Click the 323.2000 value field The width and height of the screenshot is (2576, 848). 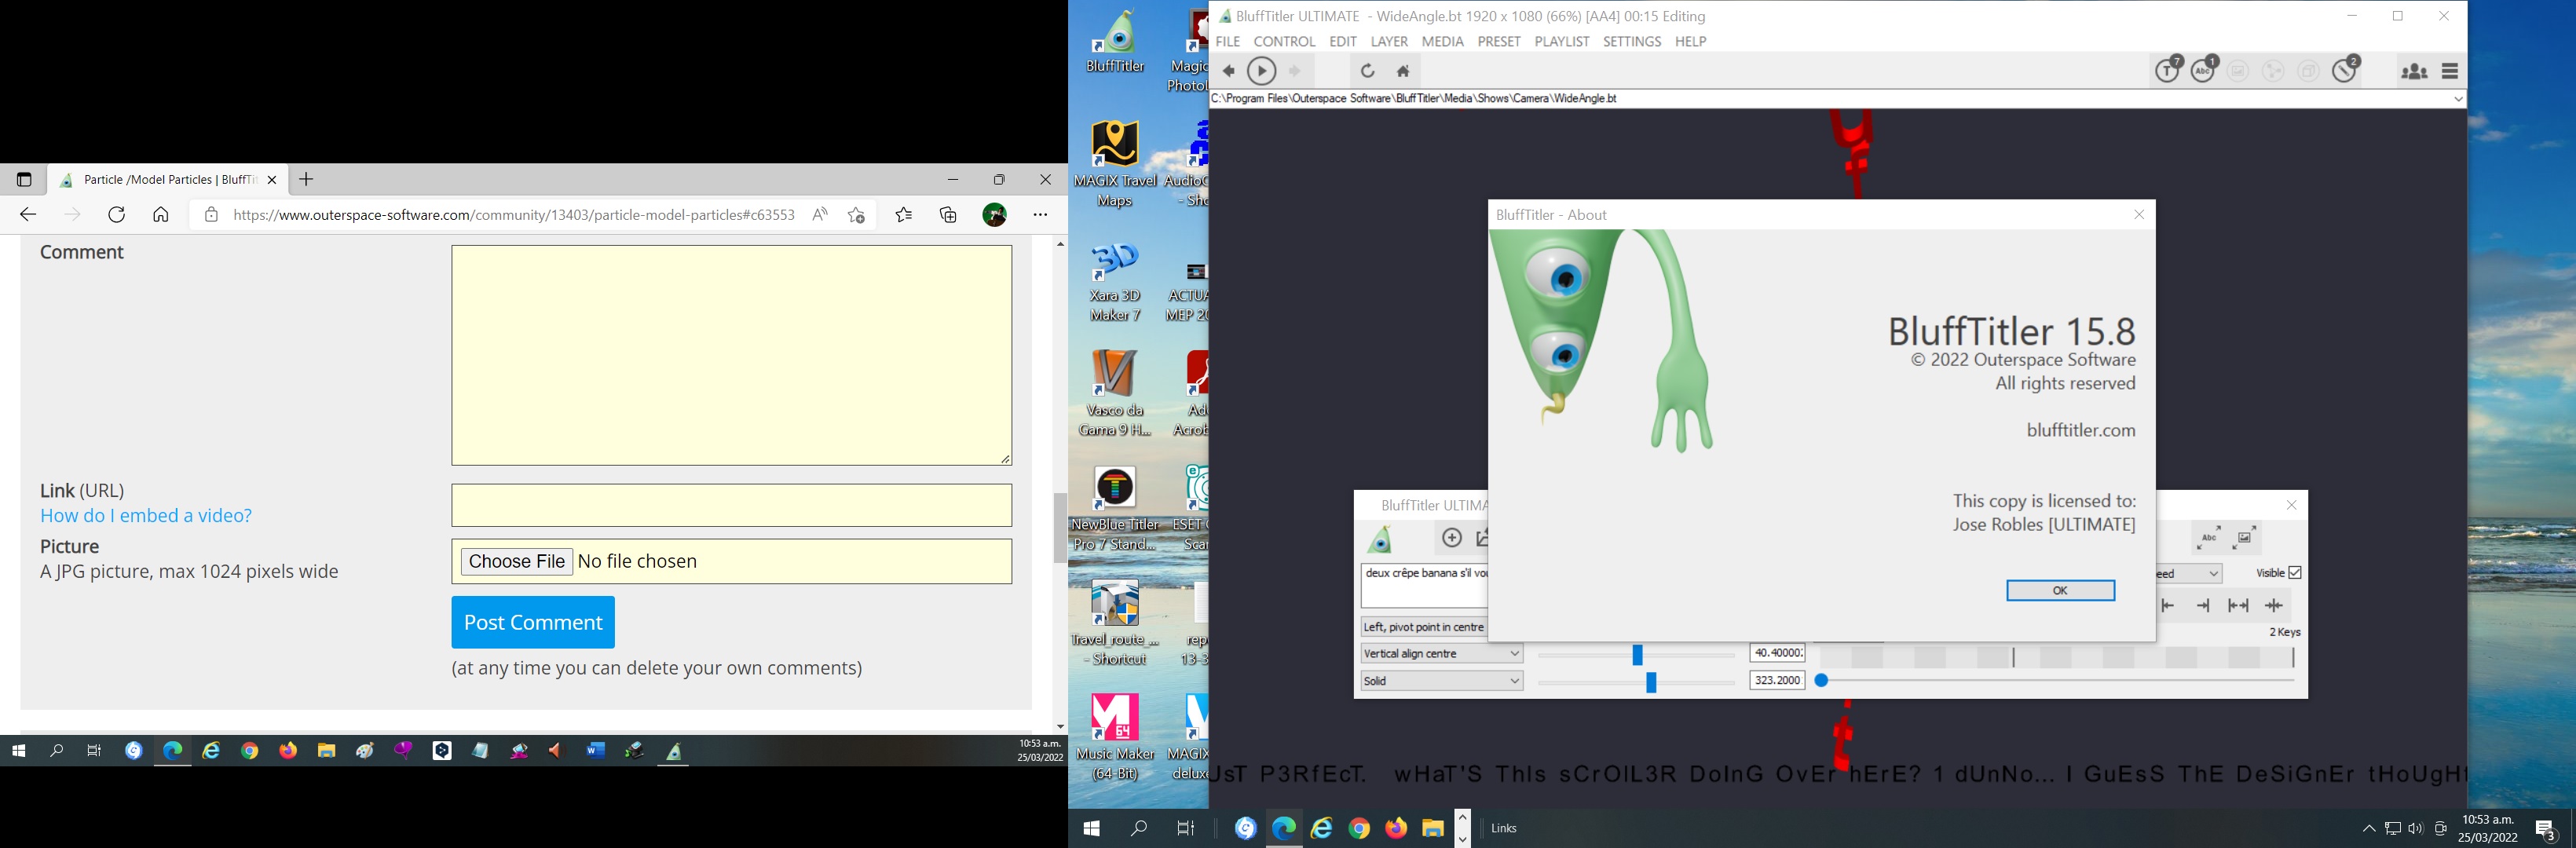1777,681
